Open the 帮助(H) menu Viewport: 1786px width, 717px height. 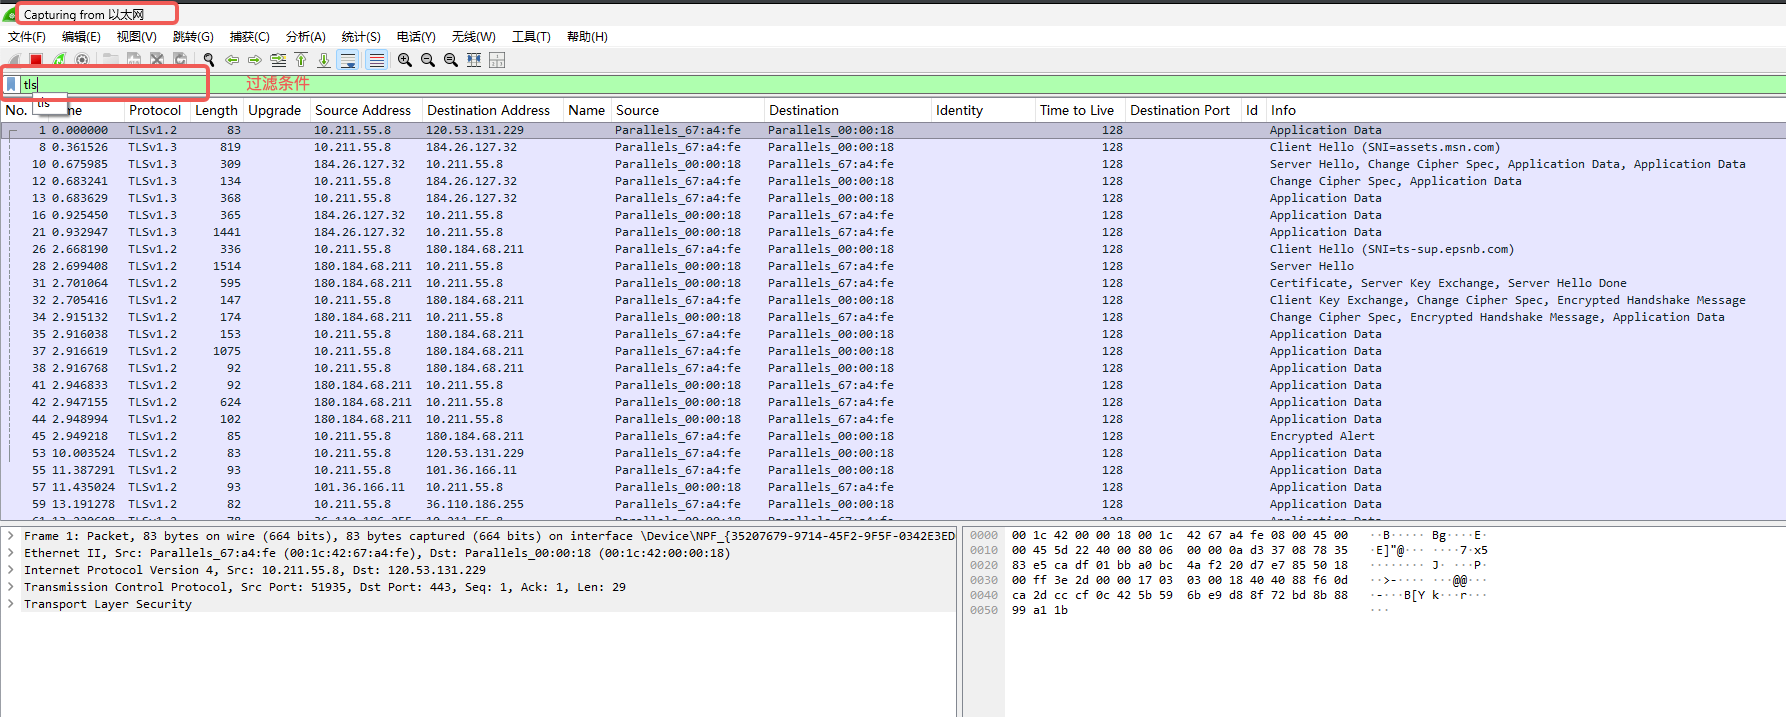click(x=587, y=37)
